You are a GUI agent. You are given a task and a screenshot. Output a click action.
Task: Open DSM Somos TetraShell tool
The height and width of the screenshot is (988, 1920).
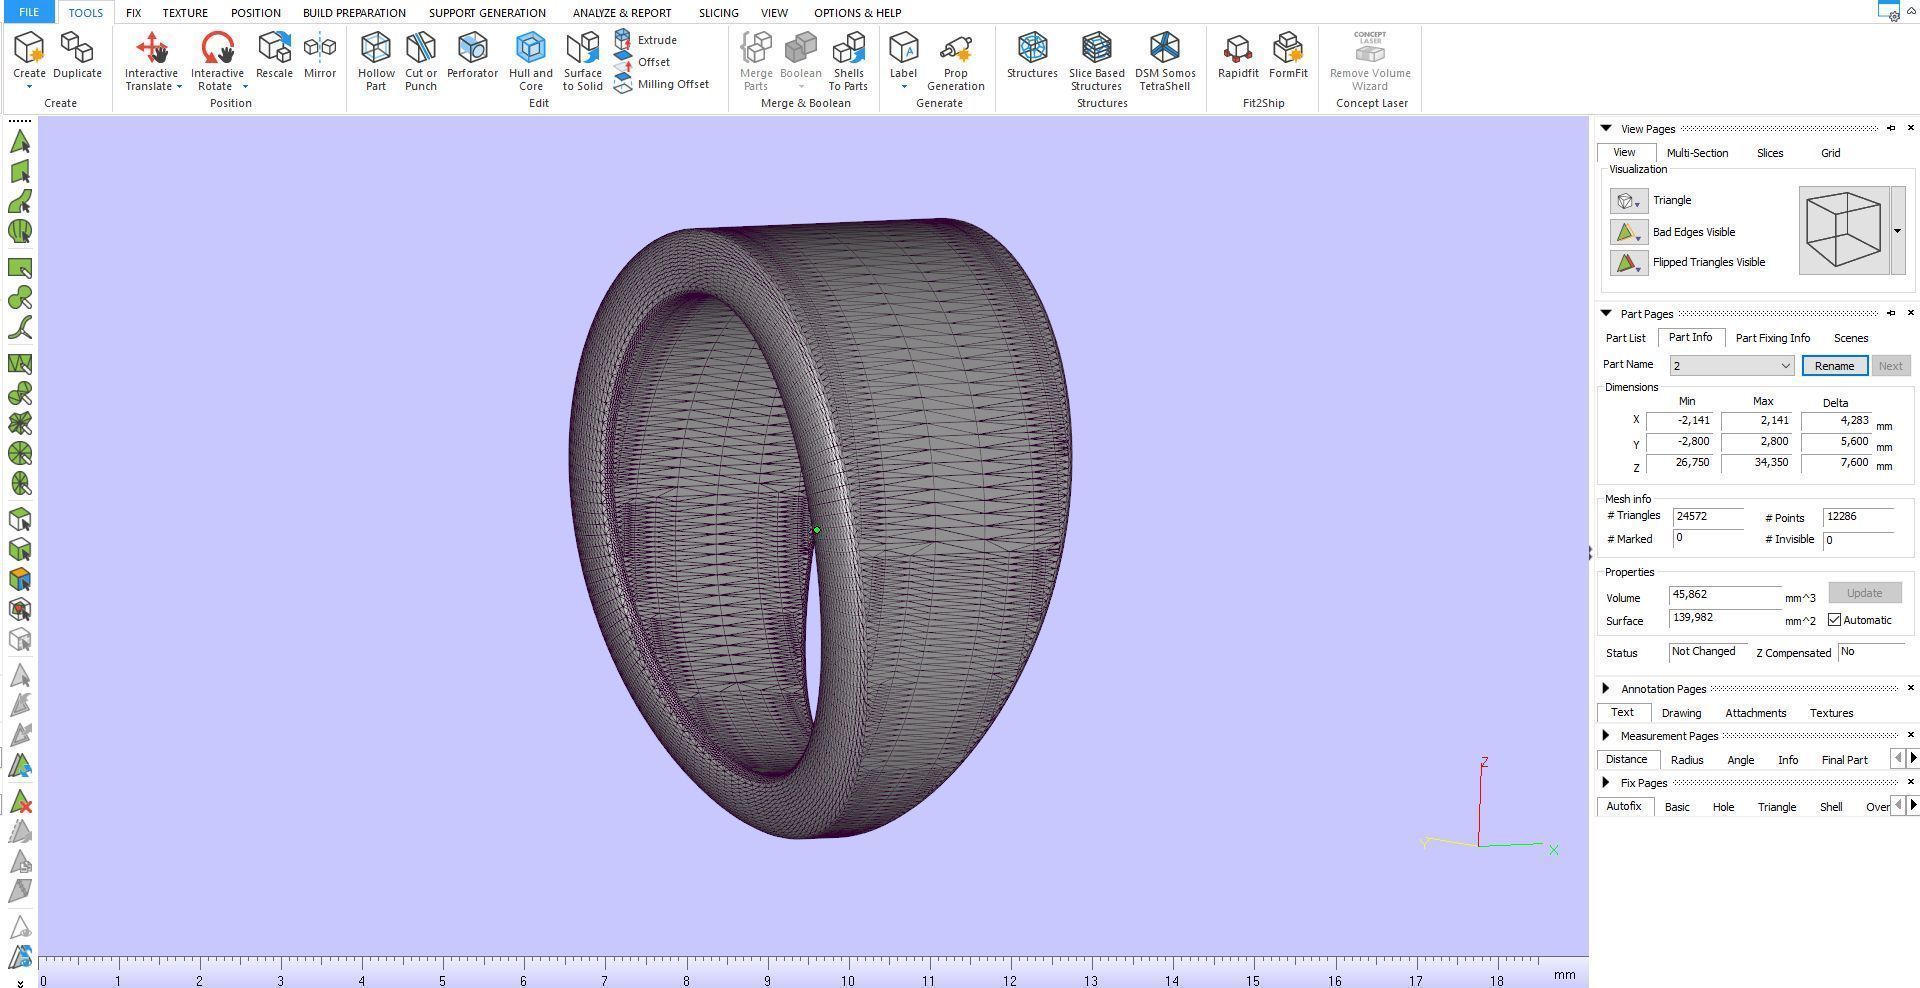coord(1165,47)
